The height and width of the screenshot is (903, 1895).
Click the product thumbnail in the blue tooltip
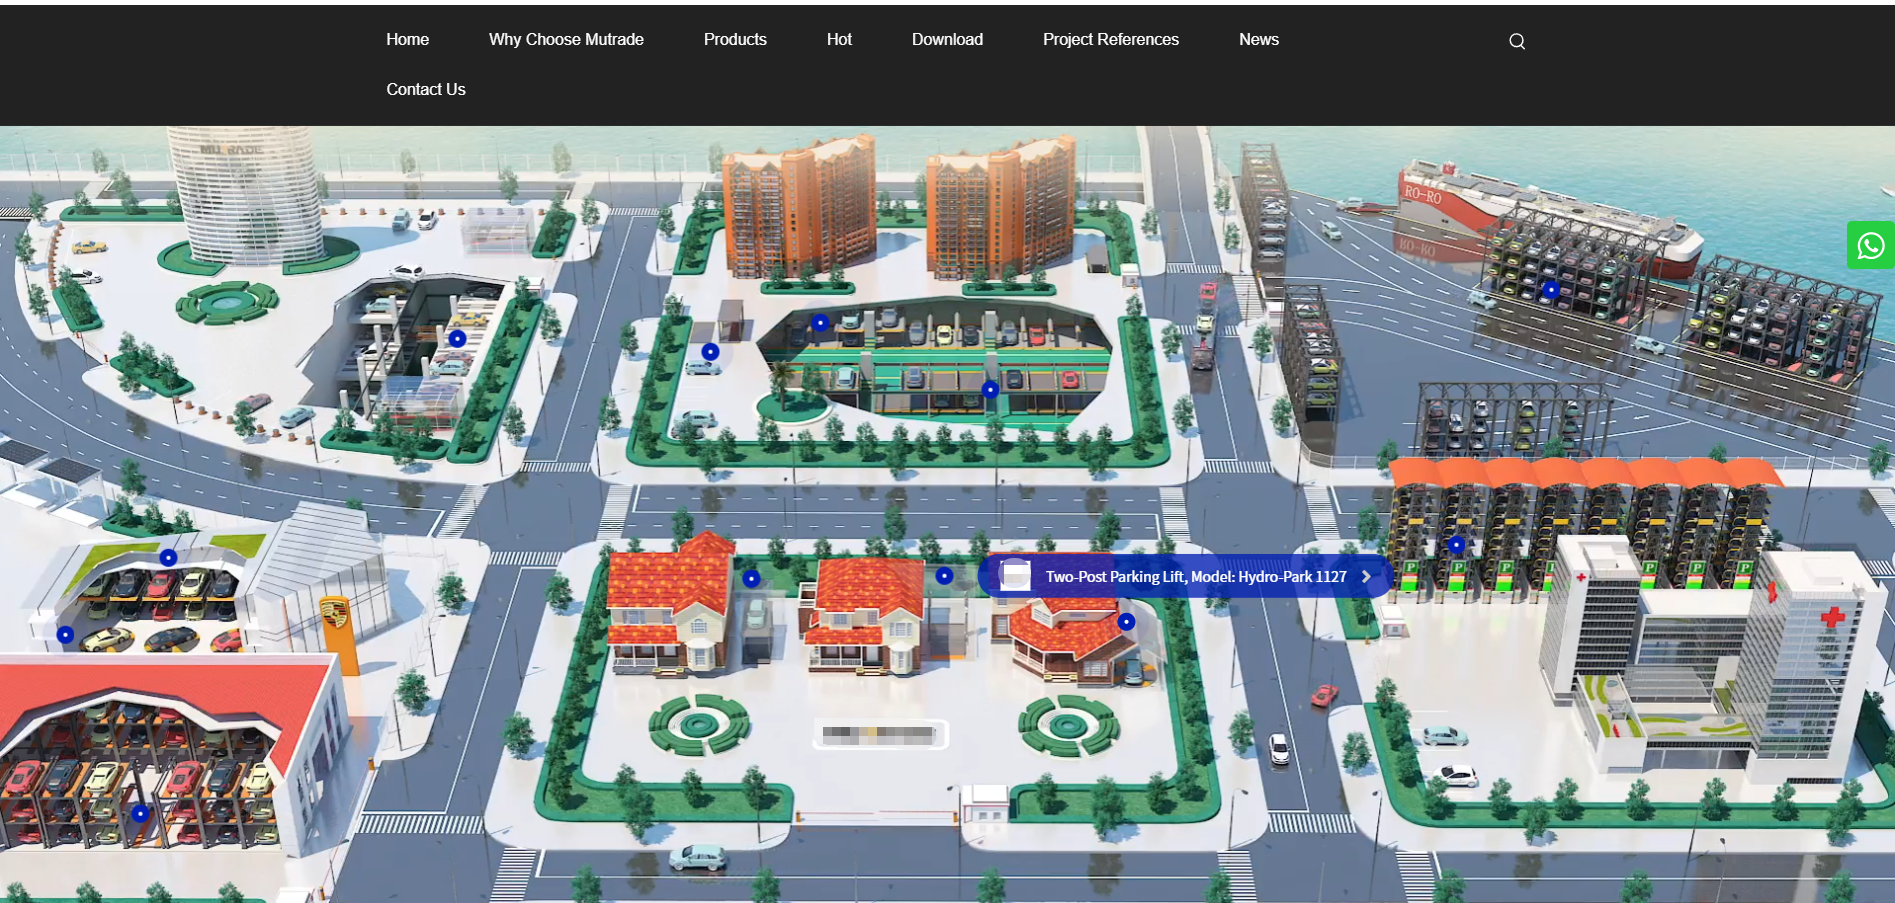tap(1015, 576)
